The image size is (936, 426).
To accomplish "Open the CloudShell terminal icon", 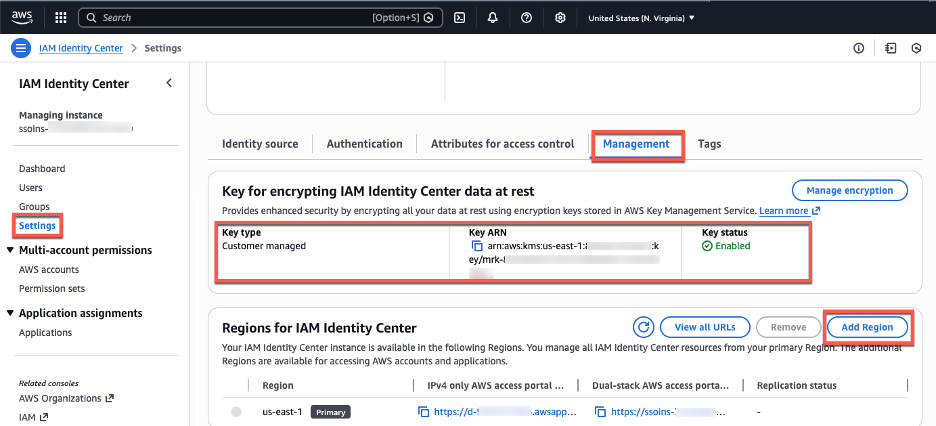I will coord(459,18).
